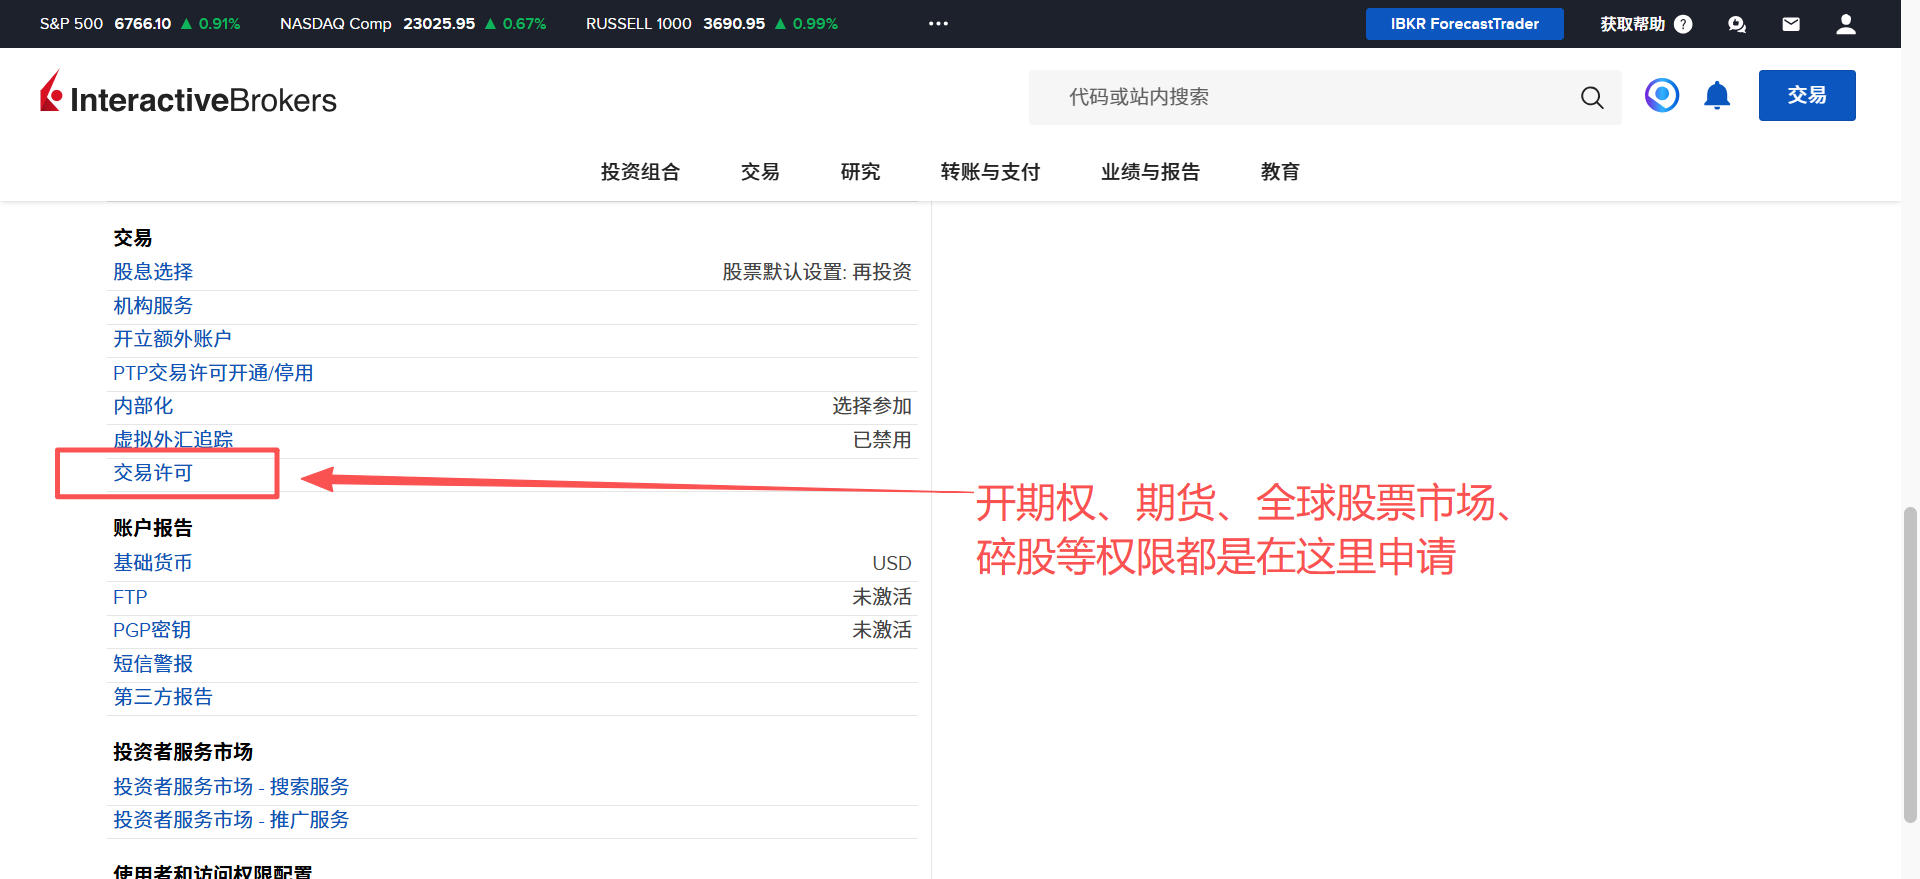Screen dimensions: 1920x879
Task: Open the 投资组合 menu
Action: [x=640, y=172]
